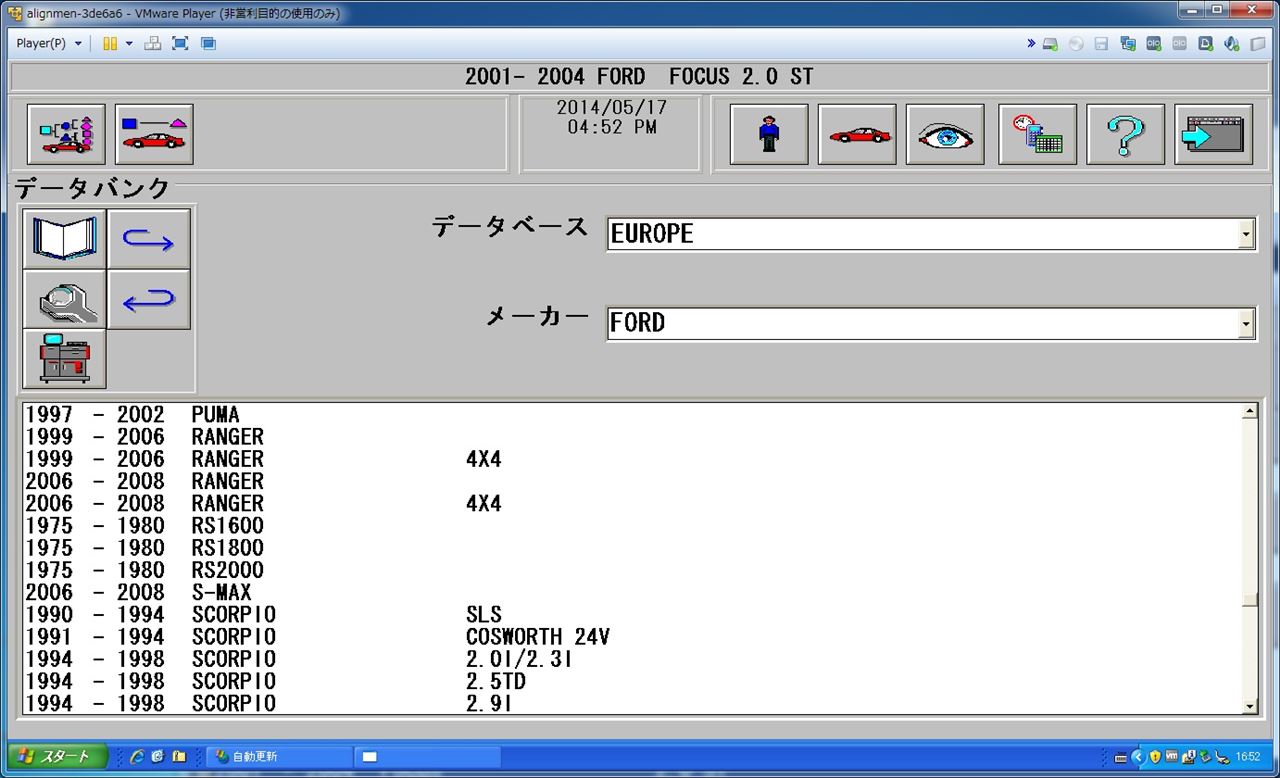
Task: Select the 2006 - 2008 S-MAX row
Action: pos(631,592)
